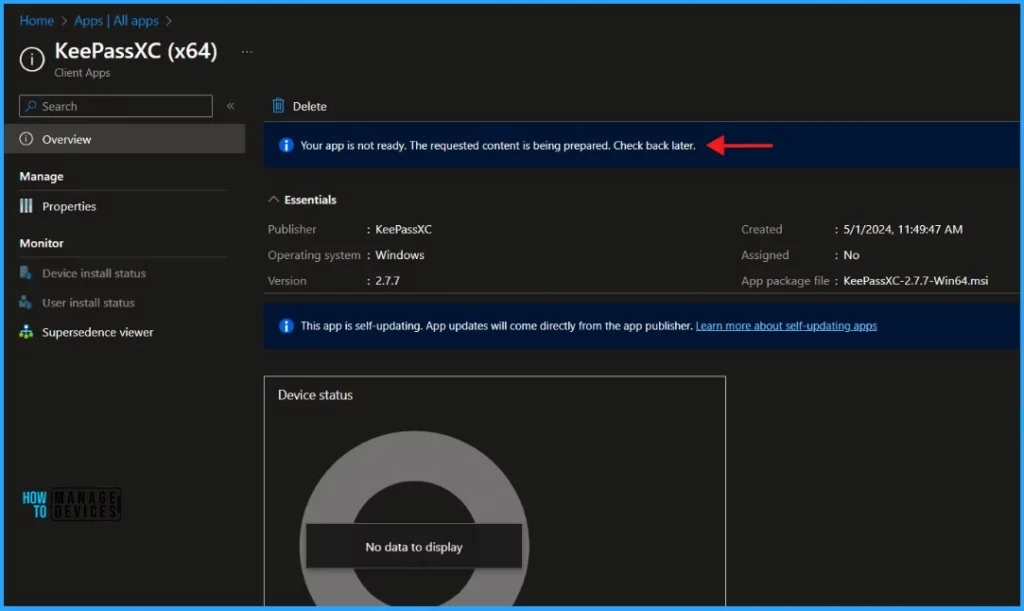Click package file KeePassXC-2.7.7-Win64.msi

pyautogui.click(x=915, y=281)
